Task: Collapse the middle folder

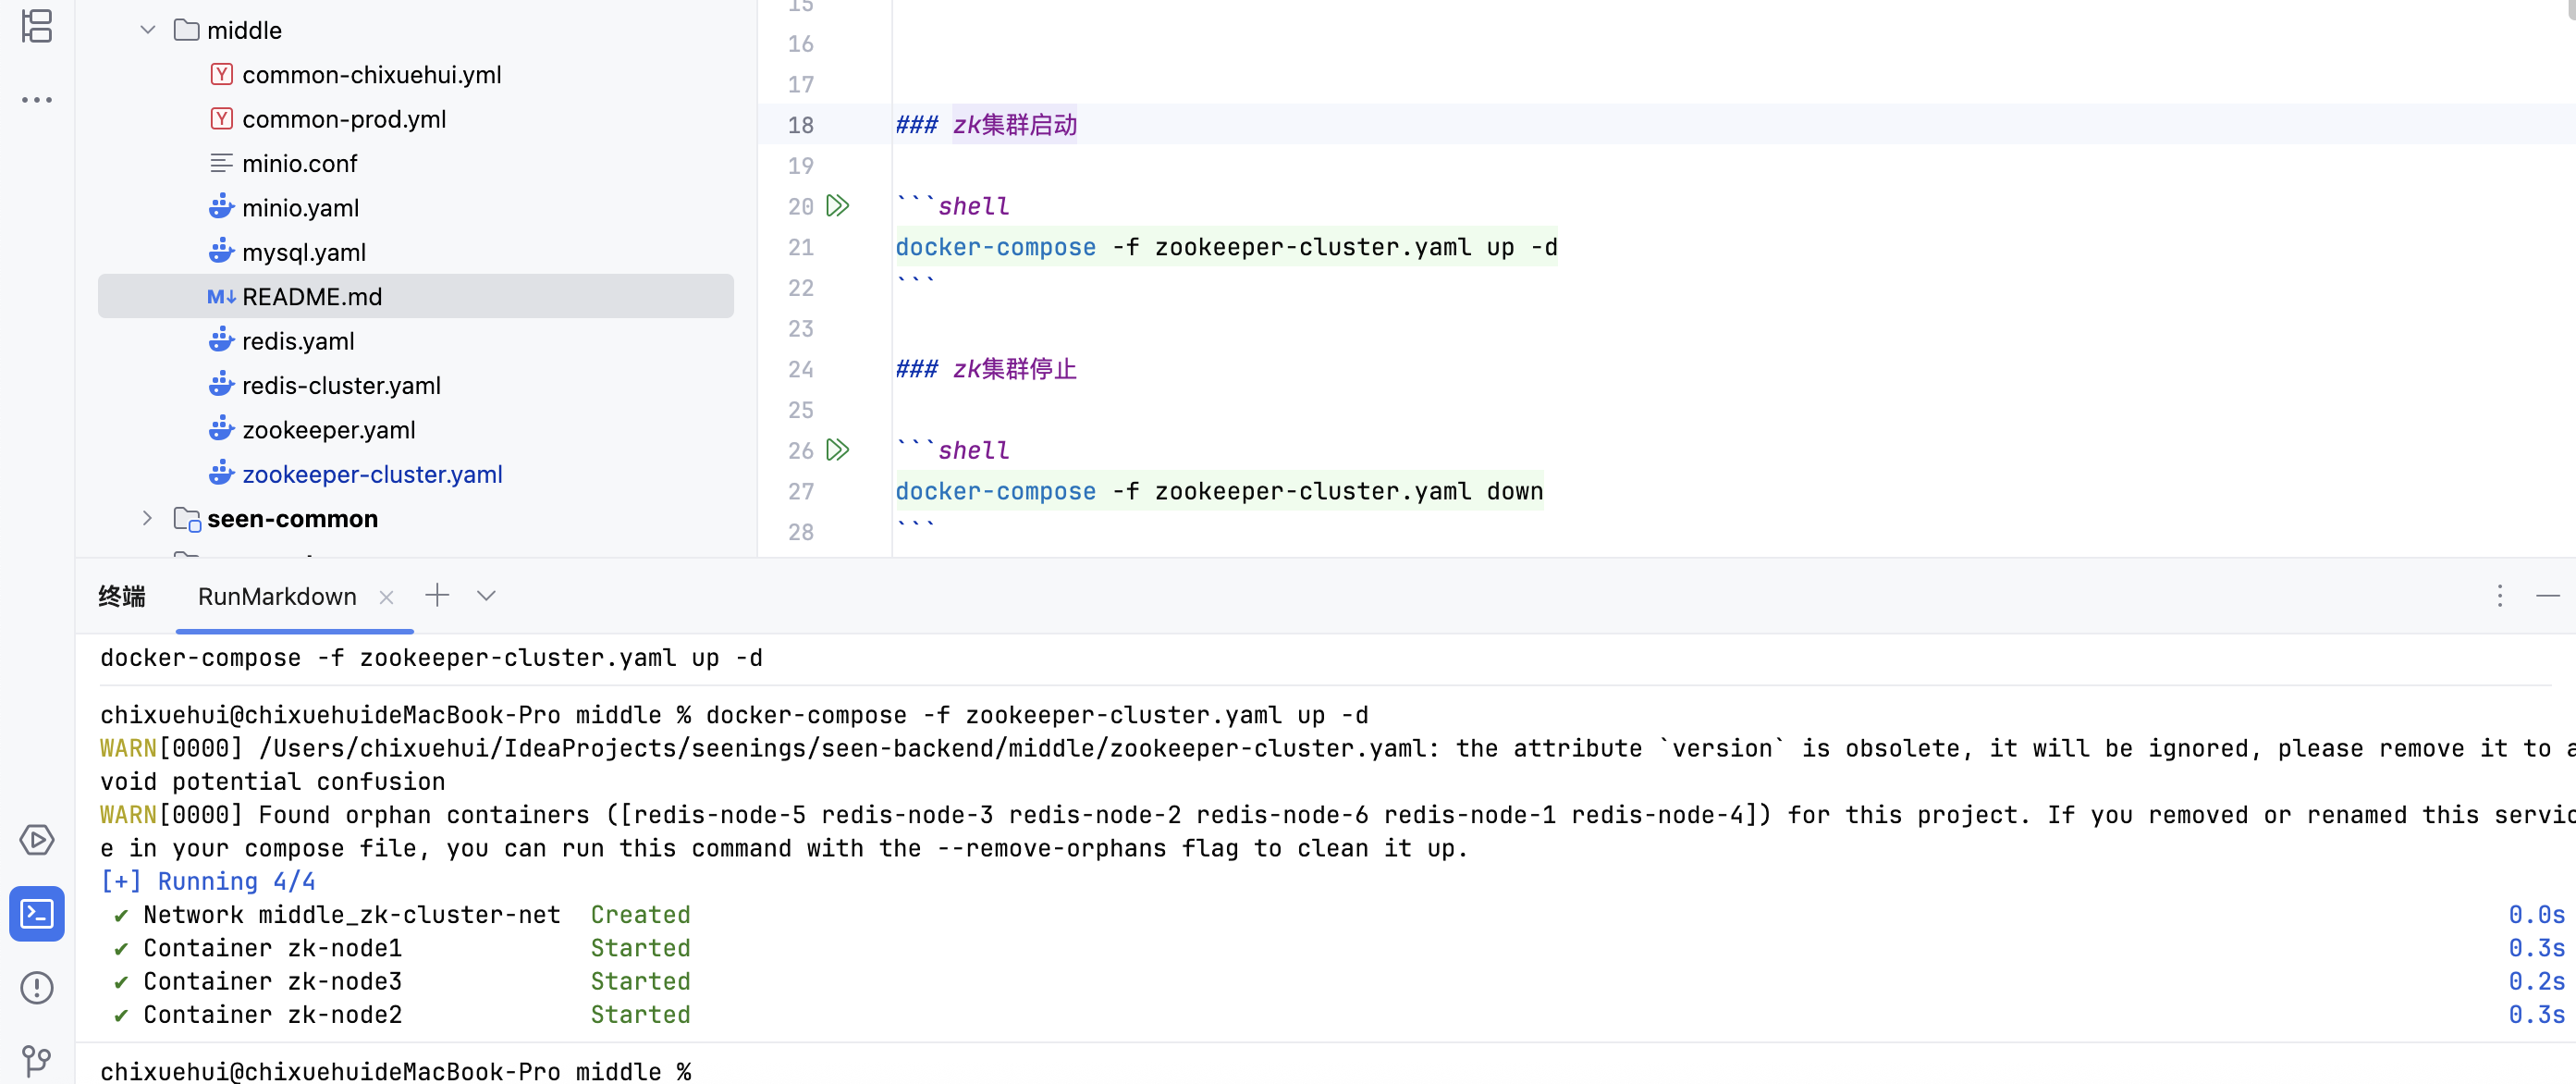Action: coord(148,30)
